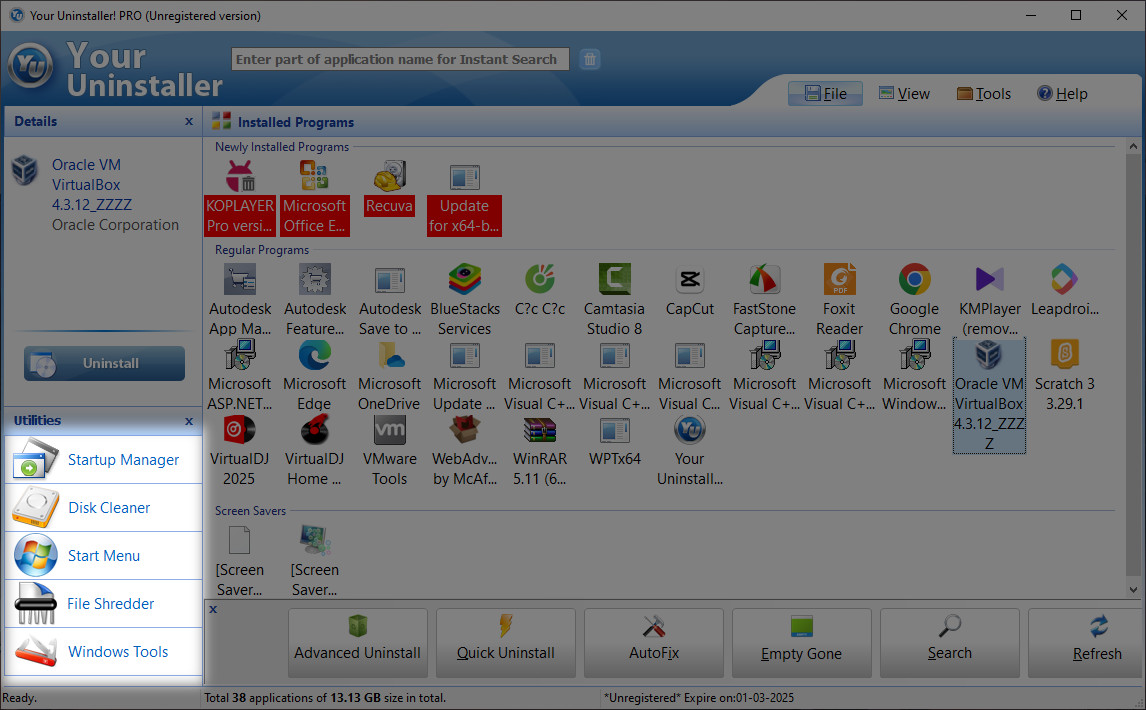The width and height of the screenshot is (1146, 710).
Task: Click the Uninstall button in Details panel
Action: 103,363
